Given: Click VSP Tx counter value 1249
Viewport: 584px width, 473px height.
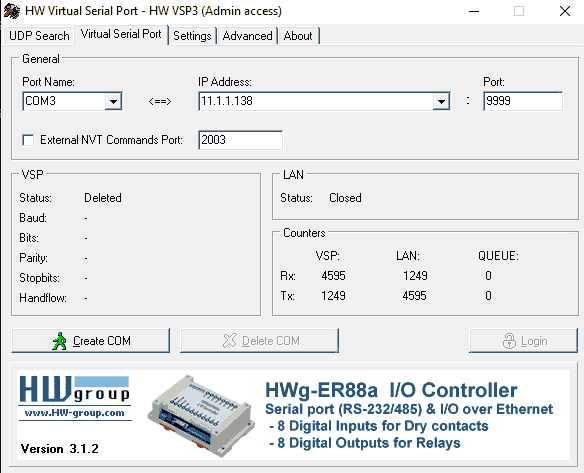Looking at the screenshot, I should [333, 296].
